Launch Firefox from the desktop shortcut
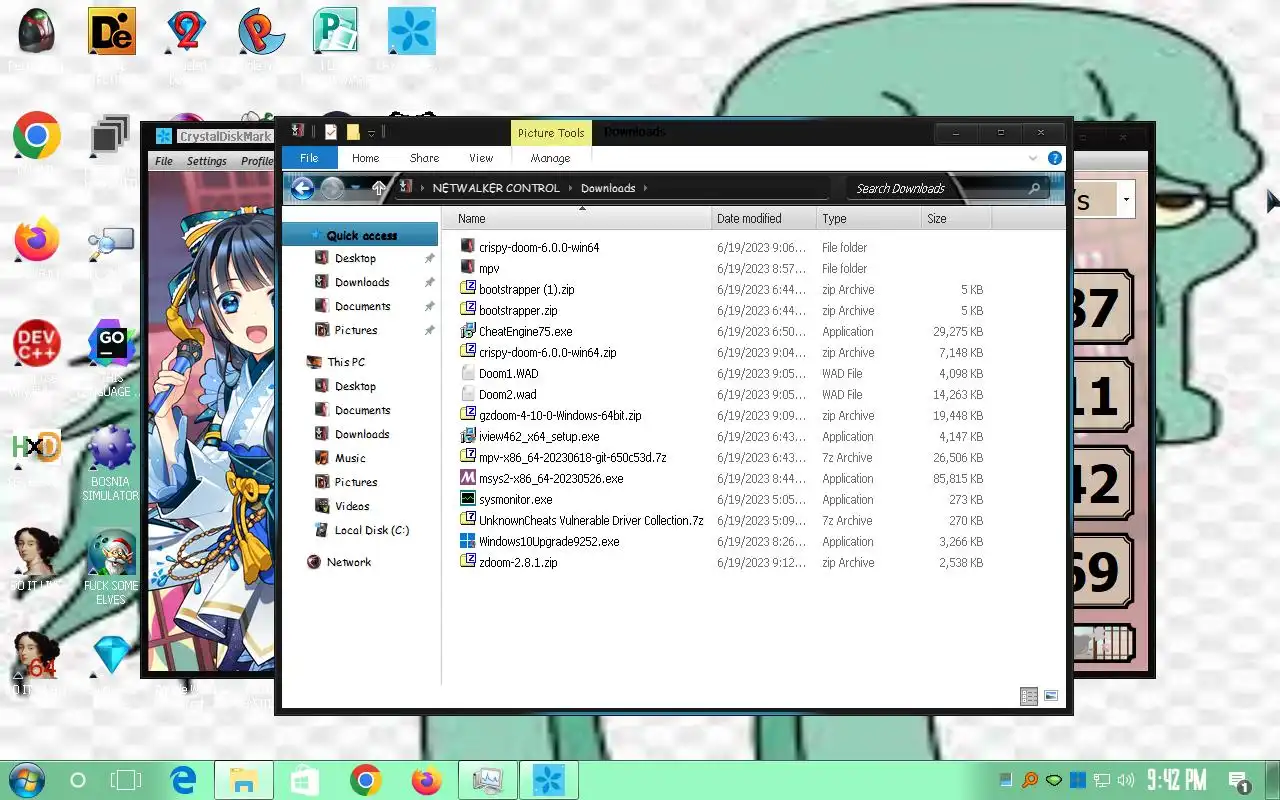This screenshot has height=800, width=1280. [37, 240]
